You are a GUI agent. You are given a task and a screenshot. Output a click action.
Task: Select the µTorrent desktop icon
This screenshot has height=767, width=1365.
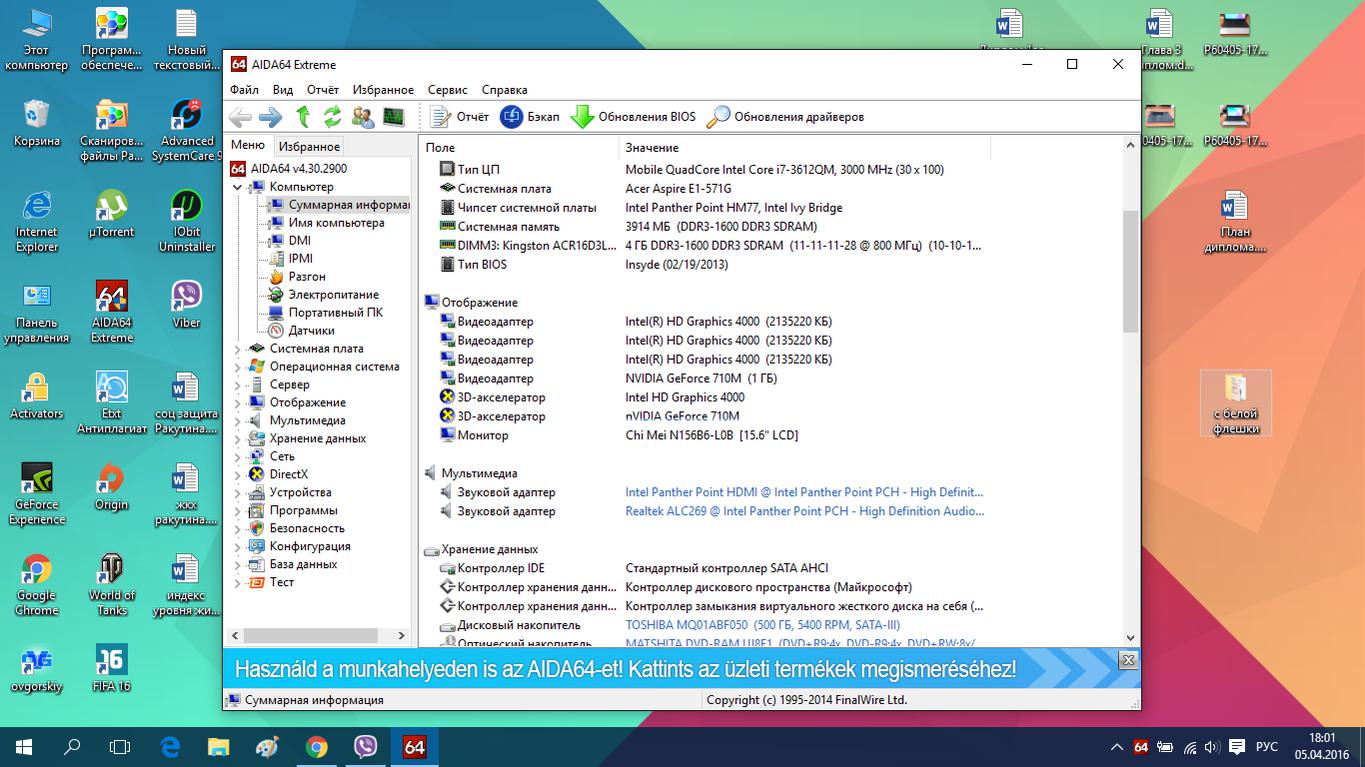pyautogui.click(x=112, y=215)
